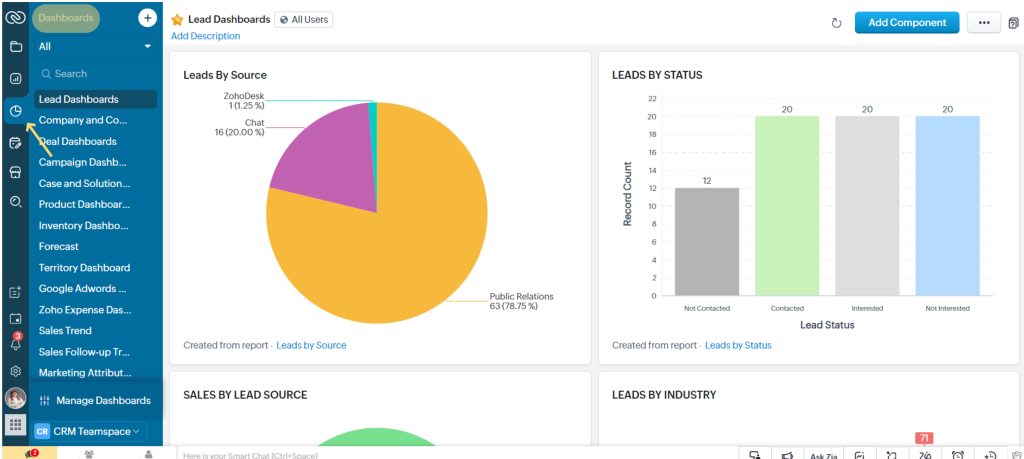This screenshot has height=459, width=1024.
Task: Open the single person icon in bottom bar
Action: click(x=149, y=454)
